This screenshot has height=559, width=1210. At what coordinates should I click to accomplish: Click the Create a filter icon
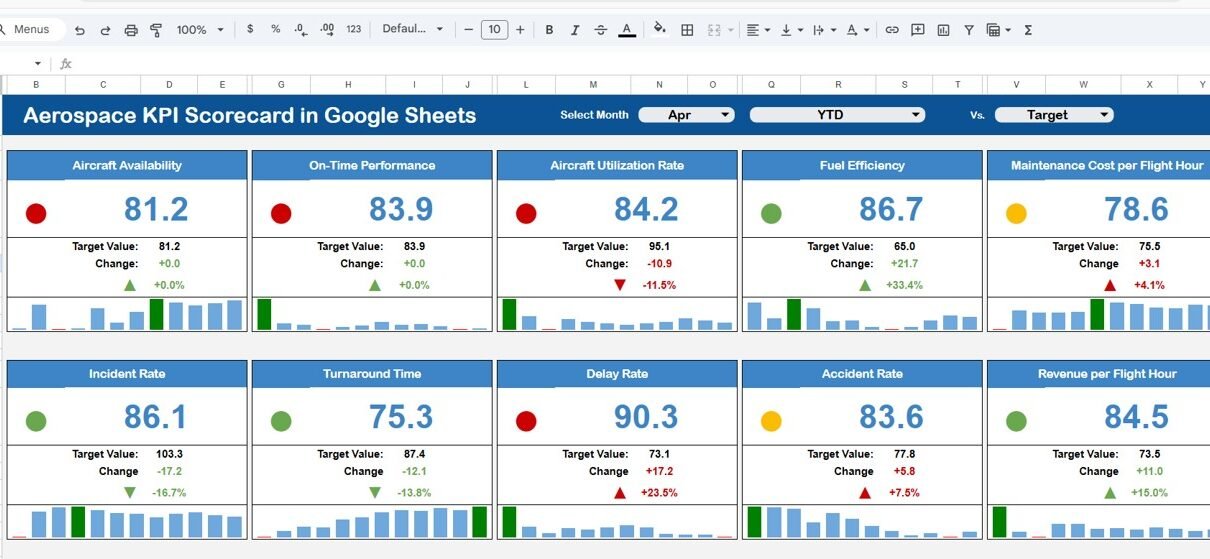coord(969,30)
